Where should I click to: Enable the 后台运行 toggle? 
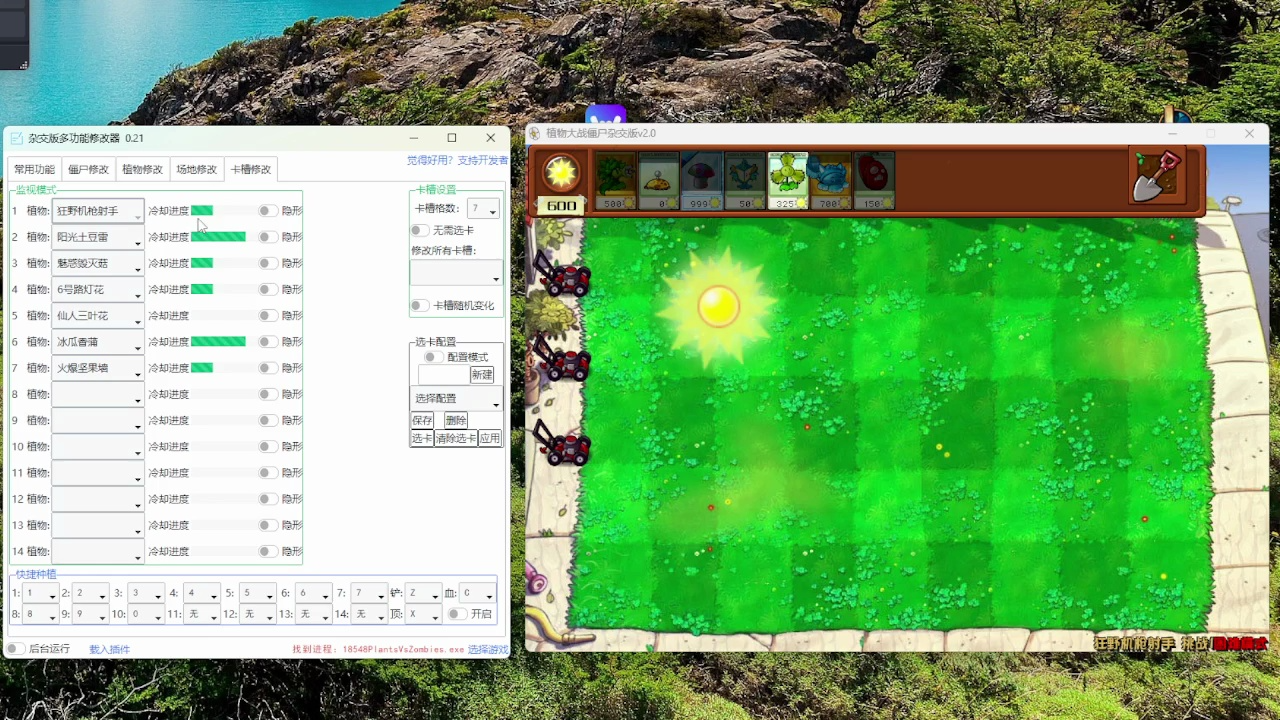15,649
